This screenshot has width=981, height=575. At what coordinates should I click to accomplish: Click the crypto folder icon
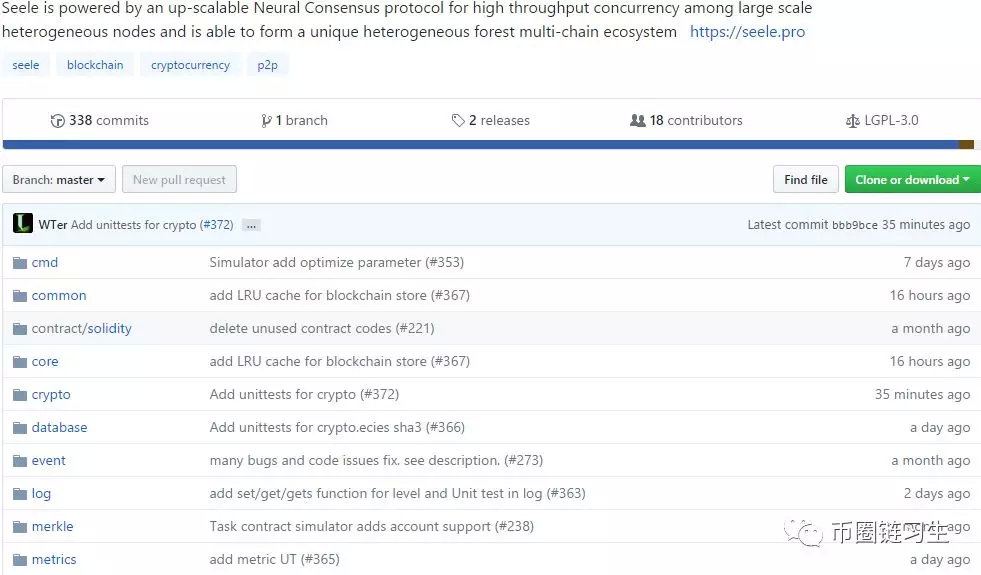20,395
